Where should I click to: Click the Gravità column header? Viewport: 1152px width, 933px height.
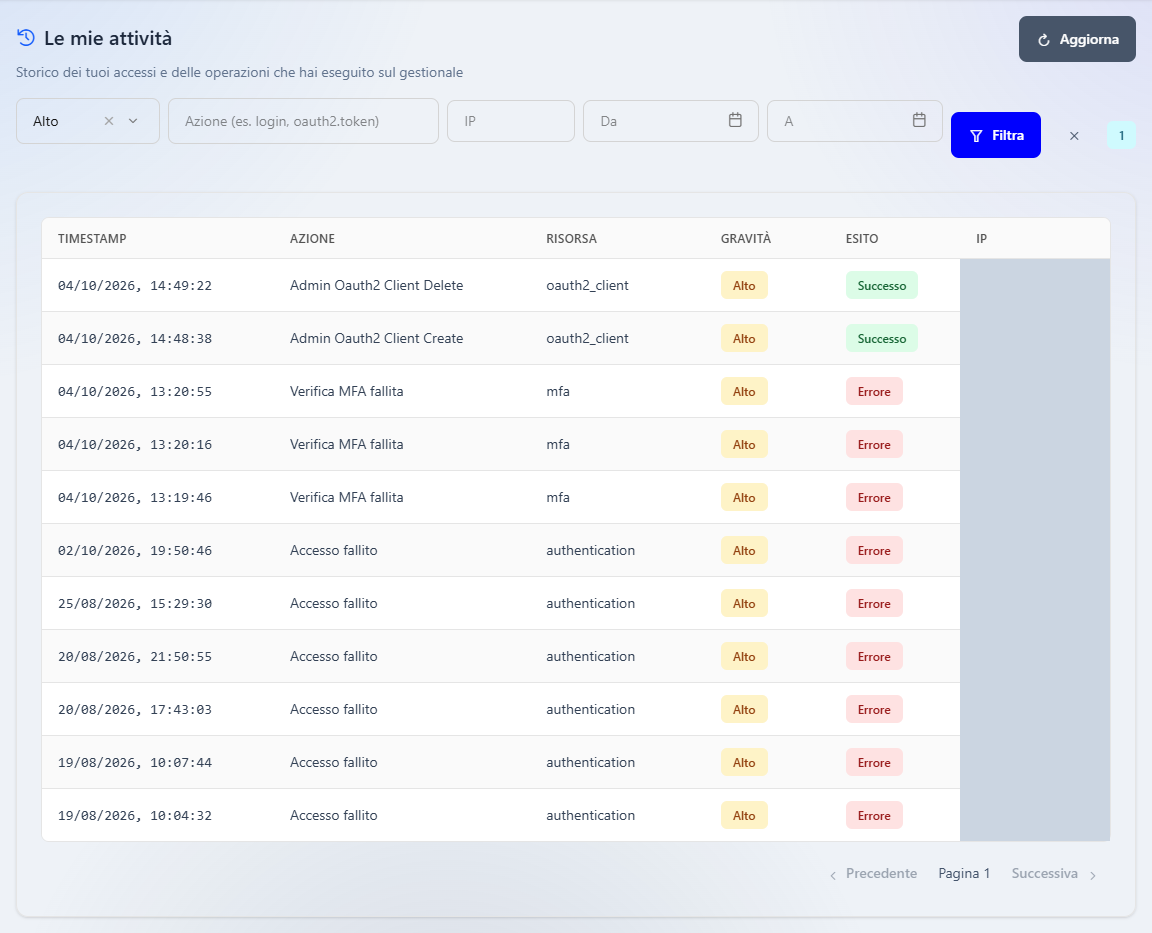coord(746,239)
